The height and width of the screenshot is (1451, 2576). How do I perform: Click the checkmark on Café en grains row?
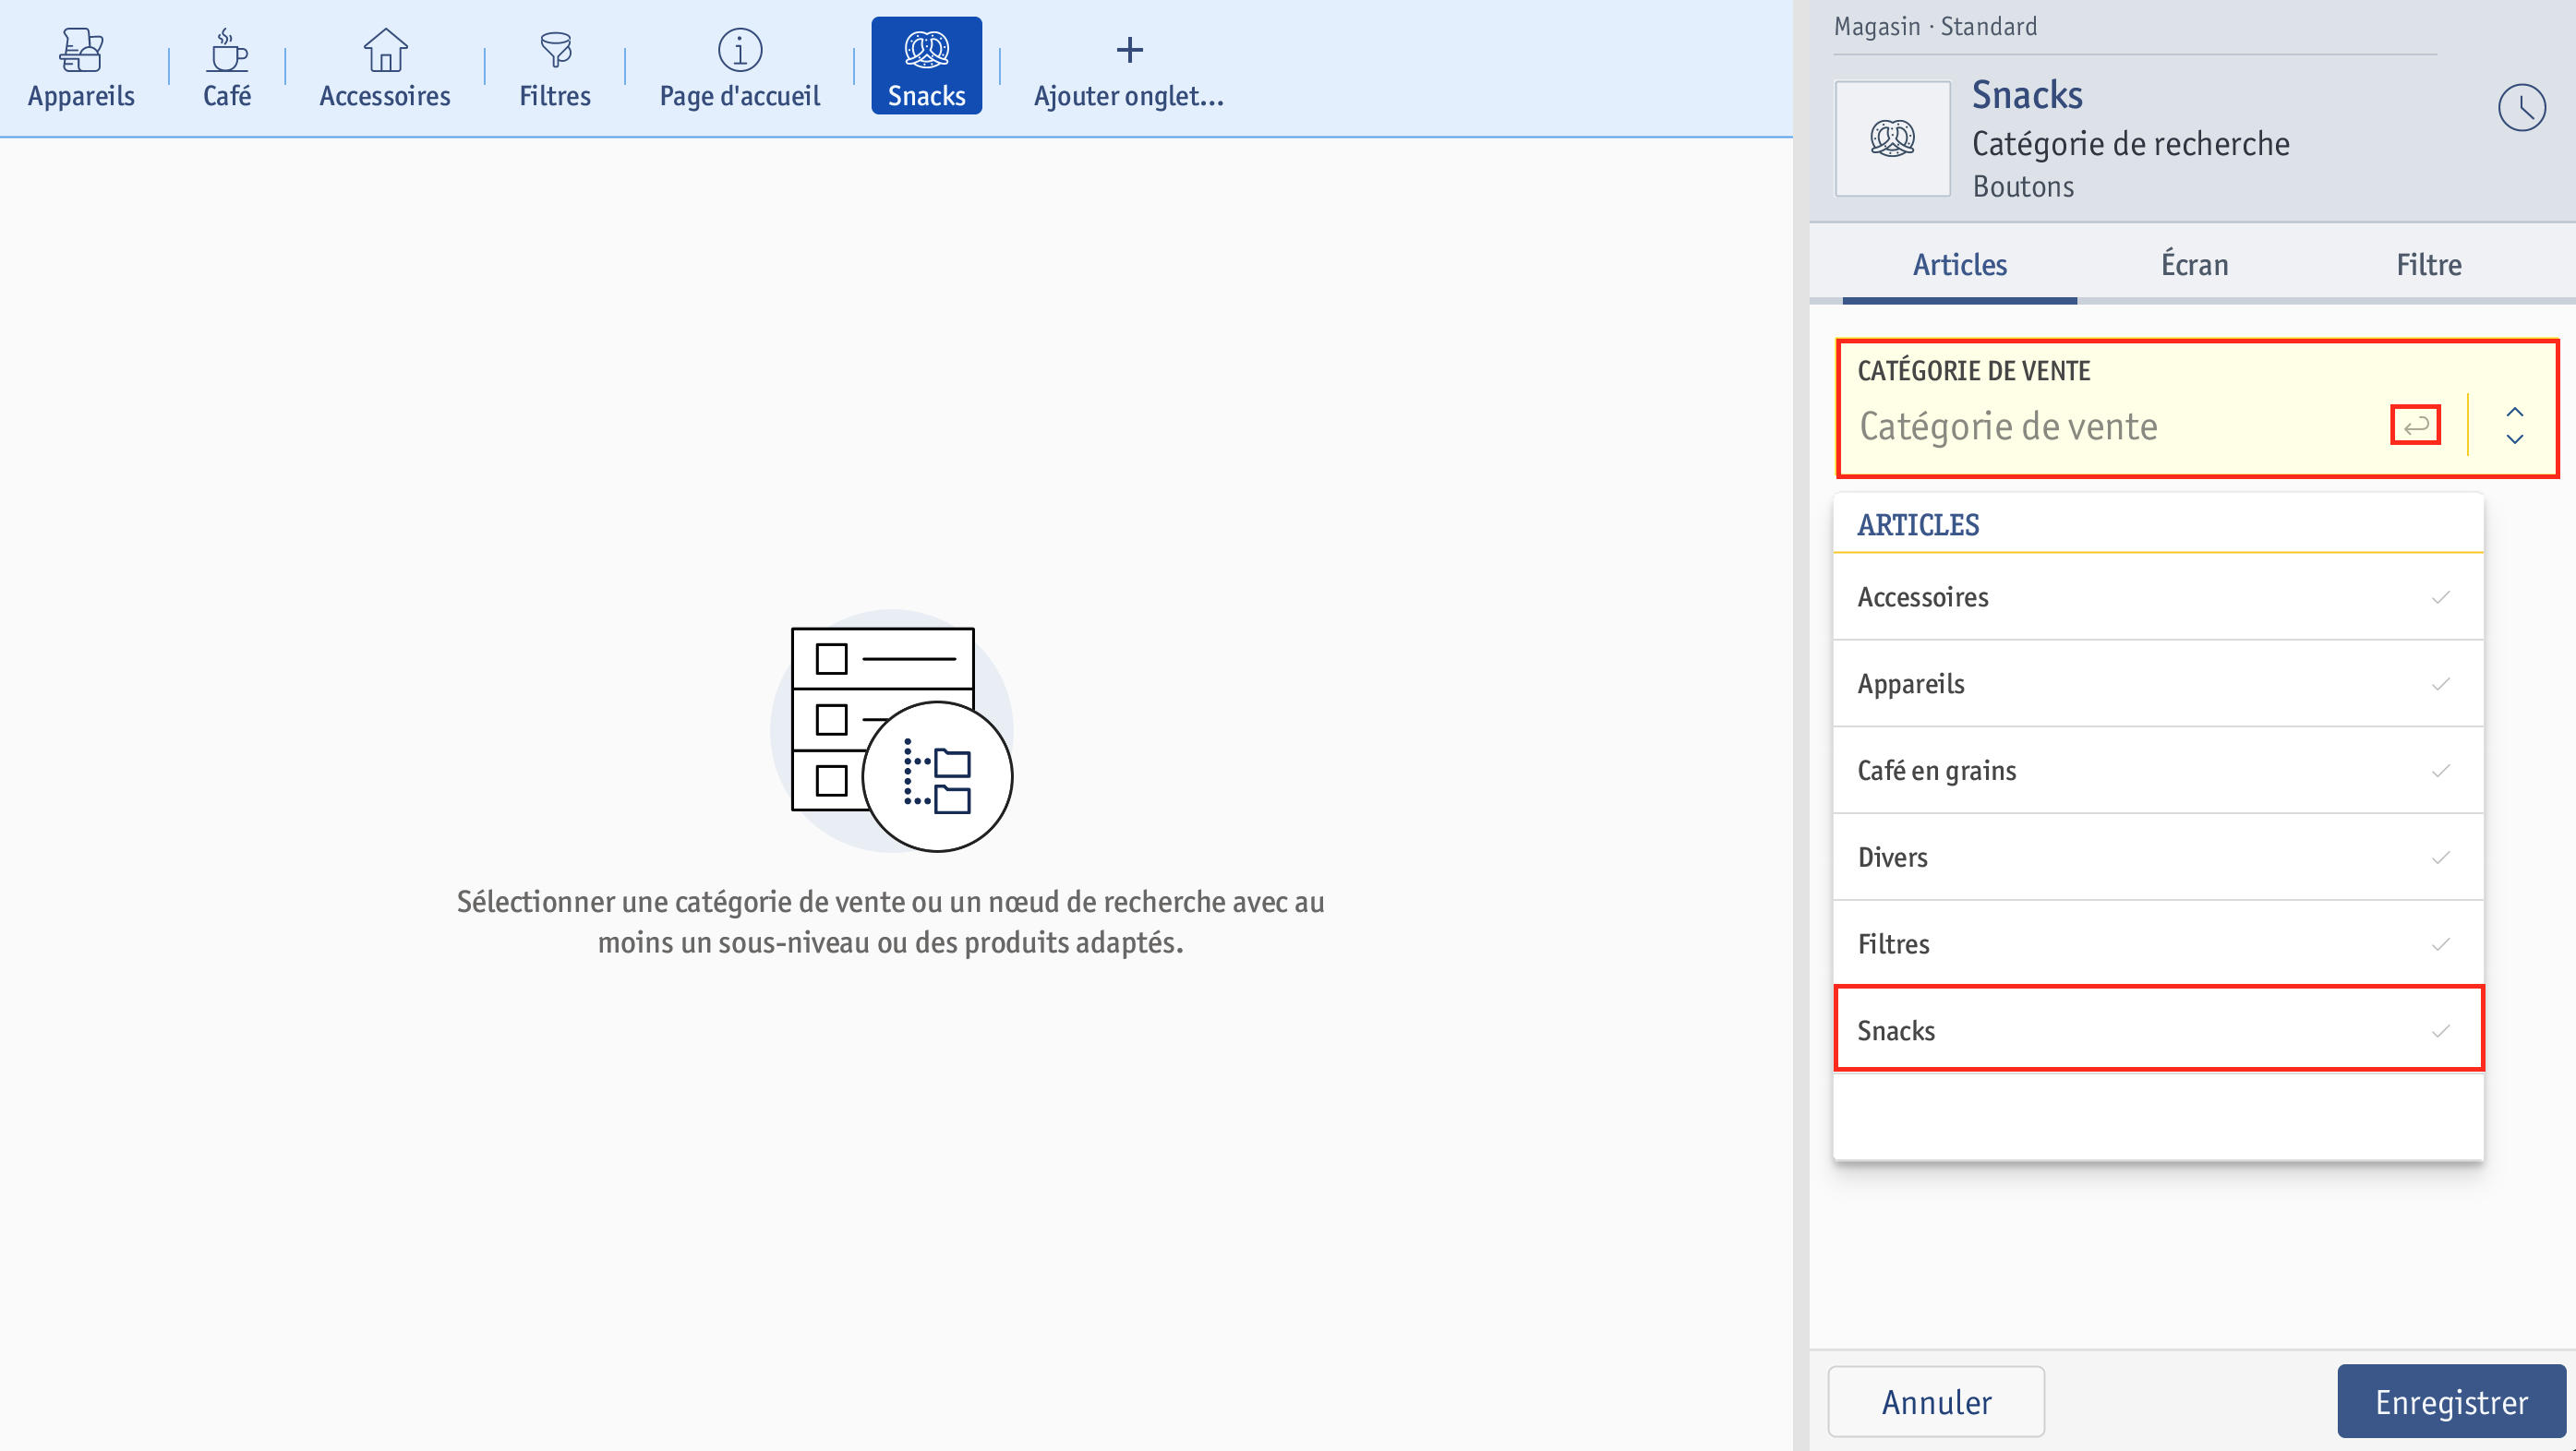[x=2441, y=771]
